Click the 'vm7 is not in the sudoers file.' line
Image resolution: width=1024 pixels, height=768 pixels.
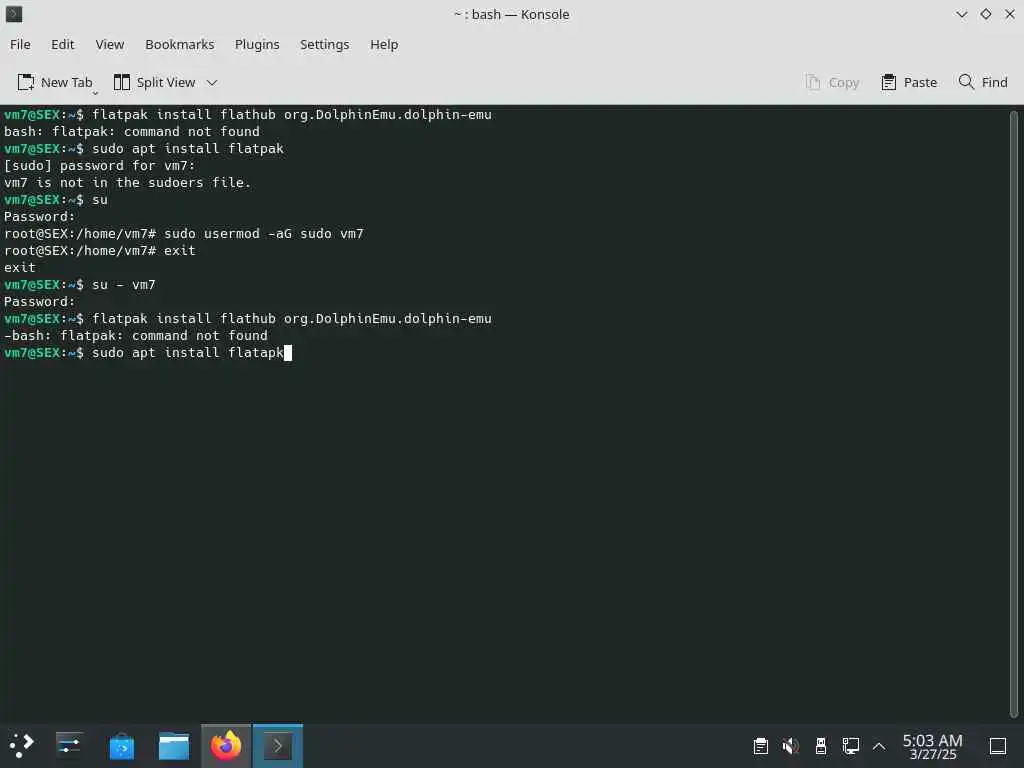127,183
